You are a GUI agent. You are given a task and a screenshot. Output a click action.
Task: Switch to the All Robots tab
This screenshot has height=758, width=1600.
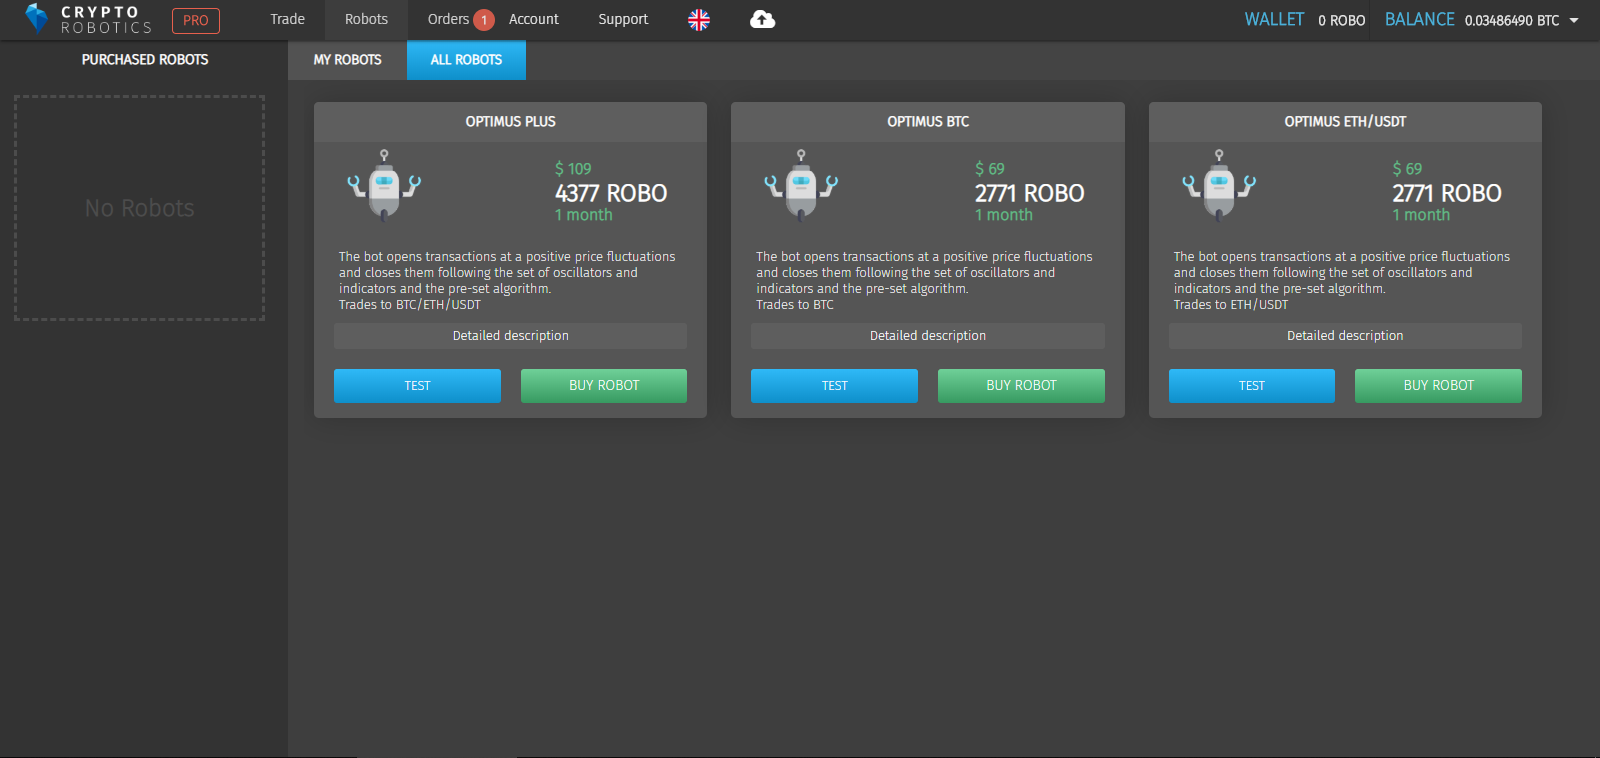[x=466, y=60]
